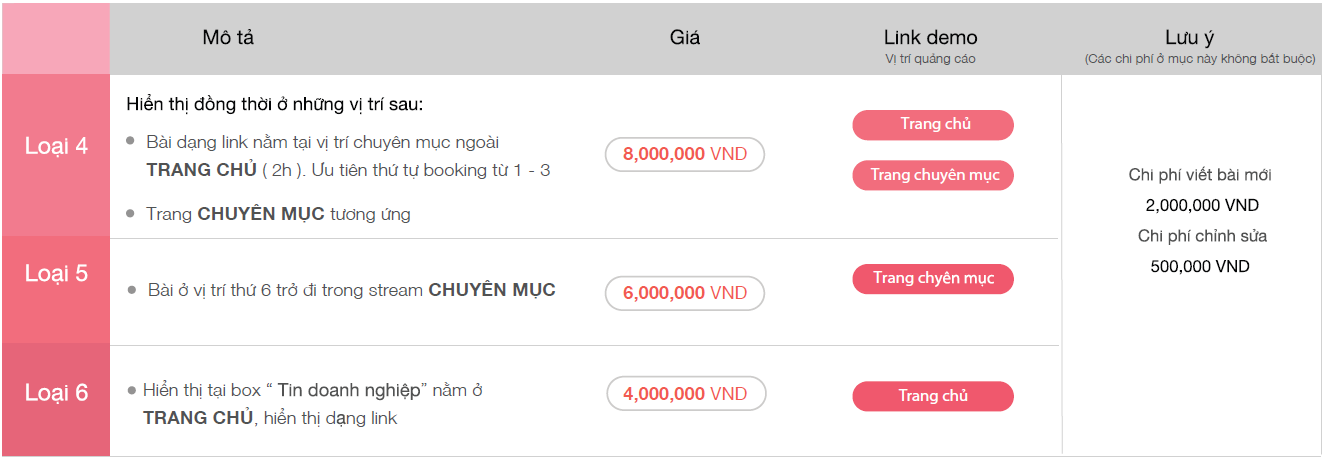The height and width of the screenshot is (459, 1322).
Task: Click the Loại 4 row label
Action: point(56,147)
